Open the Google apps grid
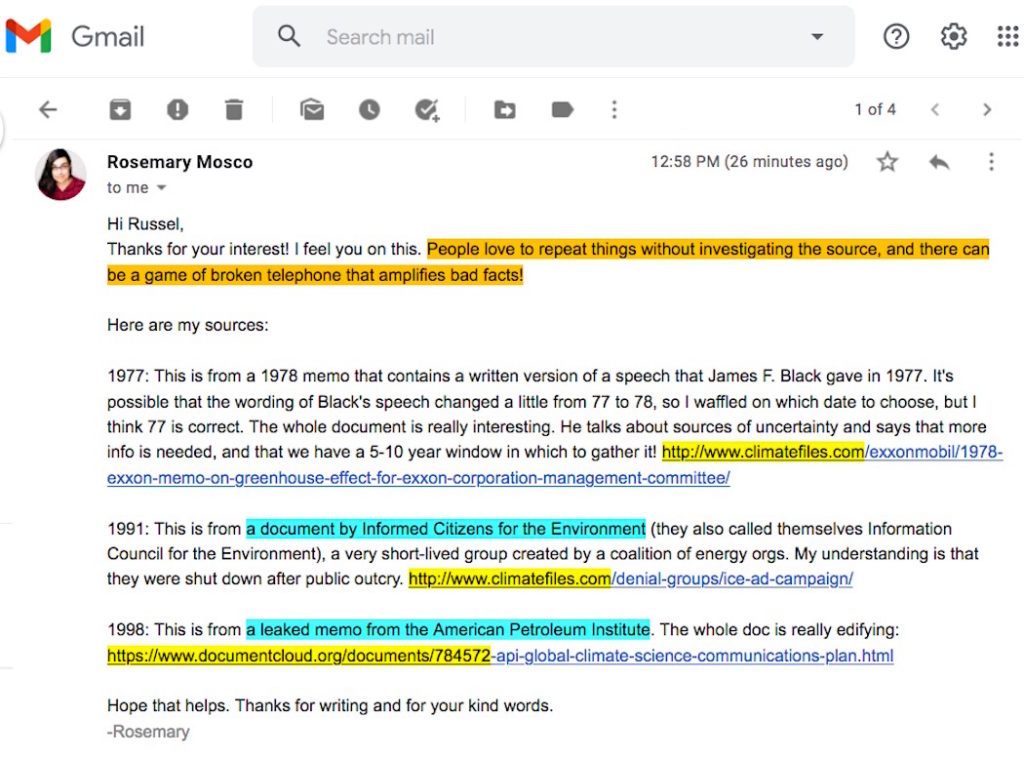 (1007, 37)
